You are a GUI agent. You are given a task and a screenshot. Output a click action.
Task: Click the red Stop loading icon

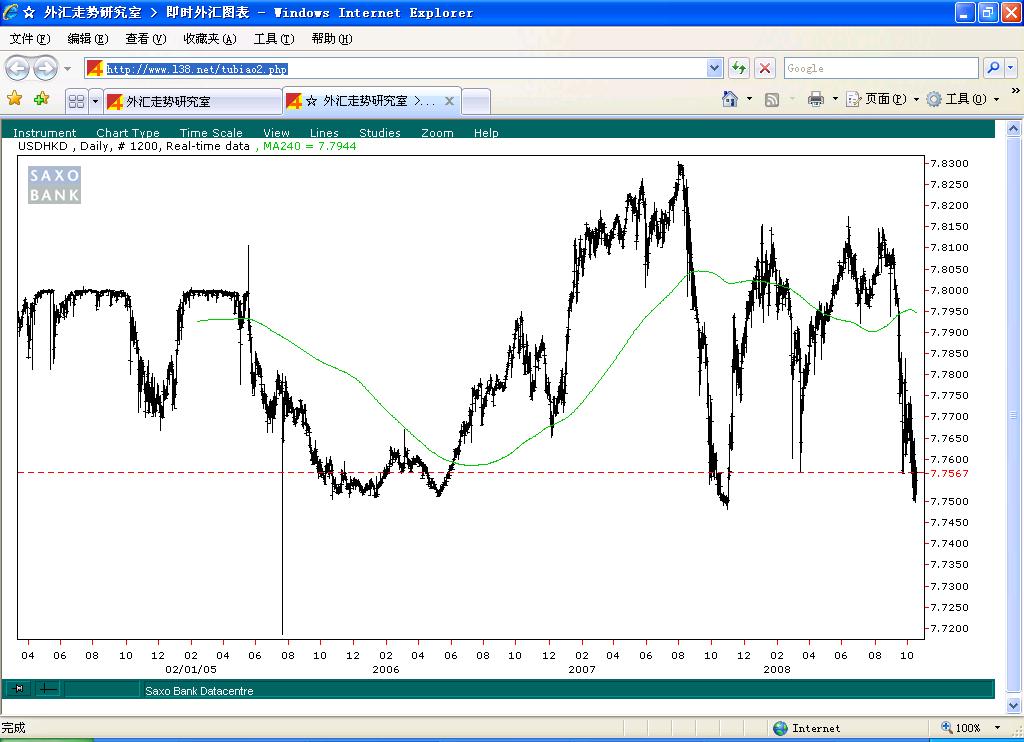coord(765,68)
